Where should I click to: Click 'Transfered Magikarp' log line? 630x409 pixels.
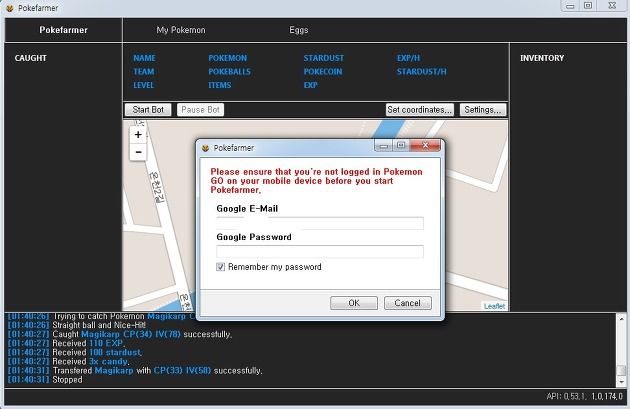point(135,370)
